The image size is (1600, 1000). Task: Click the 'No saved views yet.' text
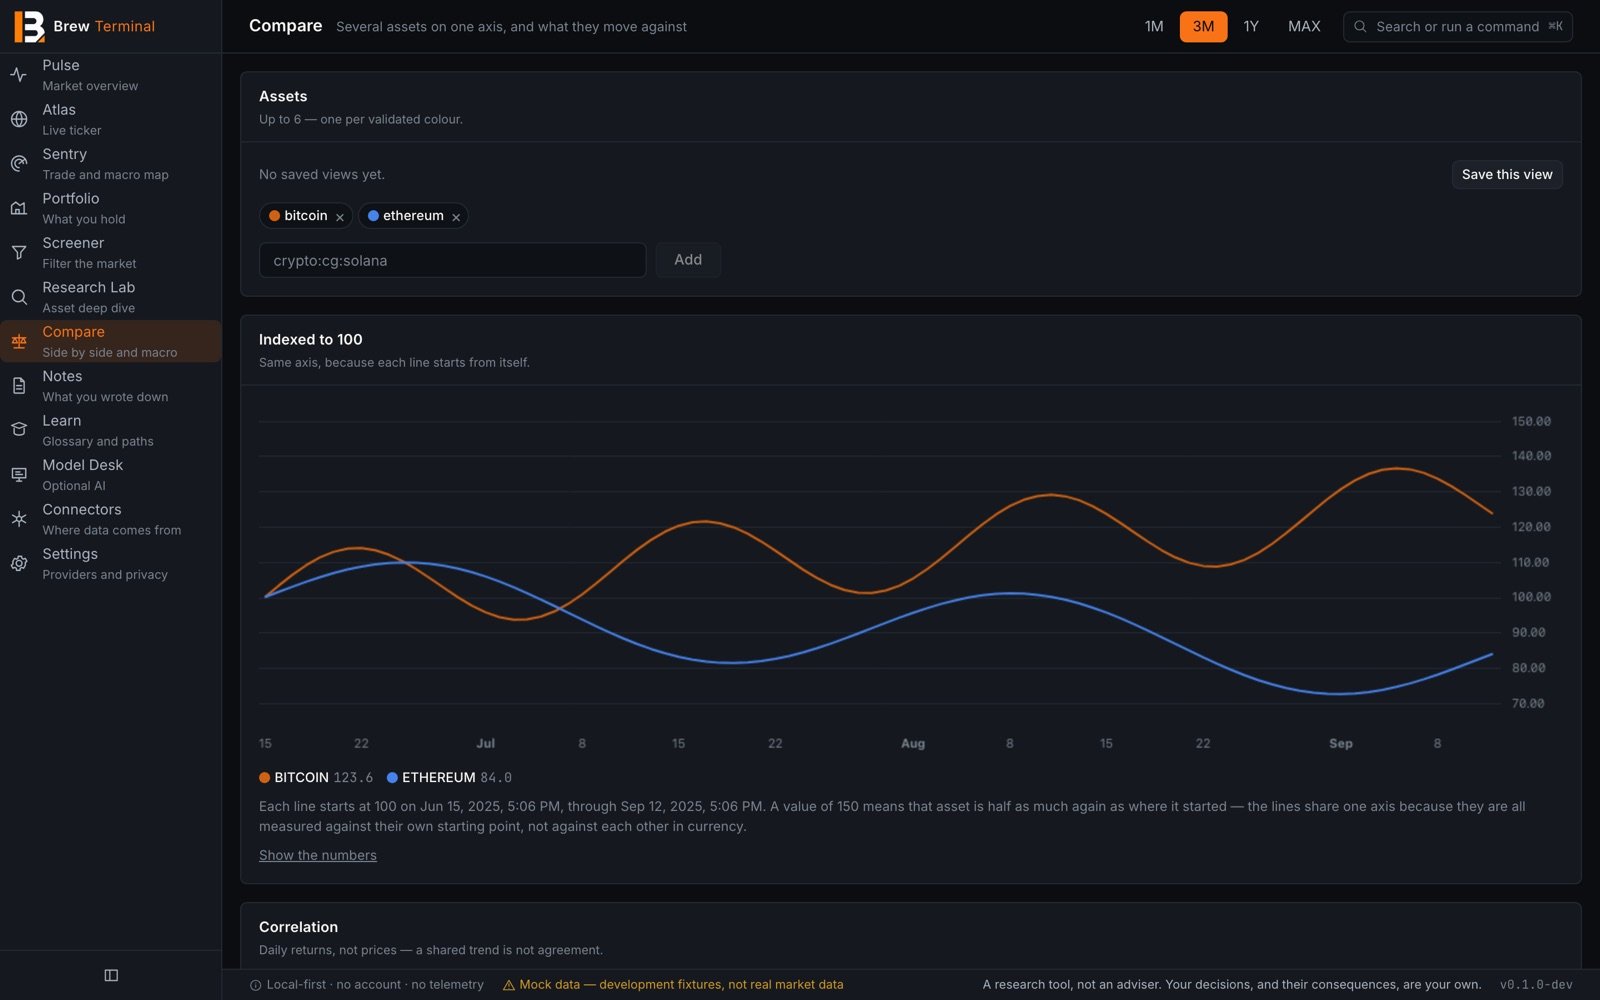(x=322, y=174)
